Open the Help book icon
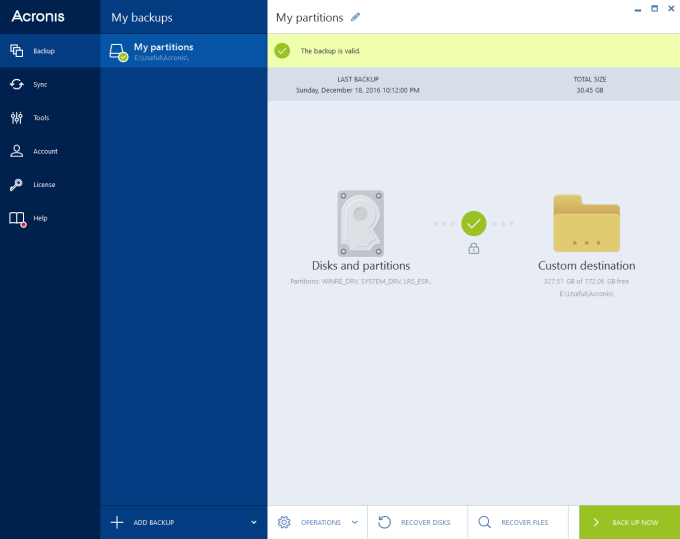This screenshot has height=539, width=680. (x=17, y=219)
